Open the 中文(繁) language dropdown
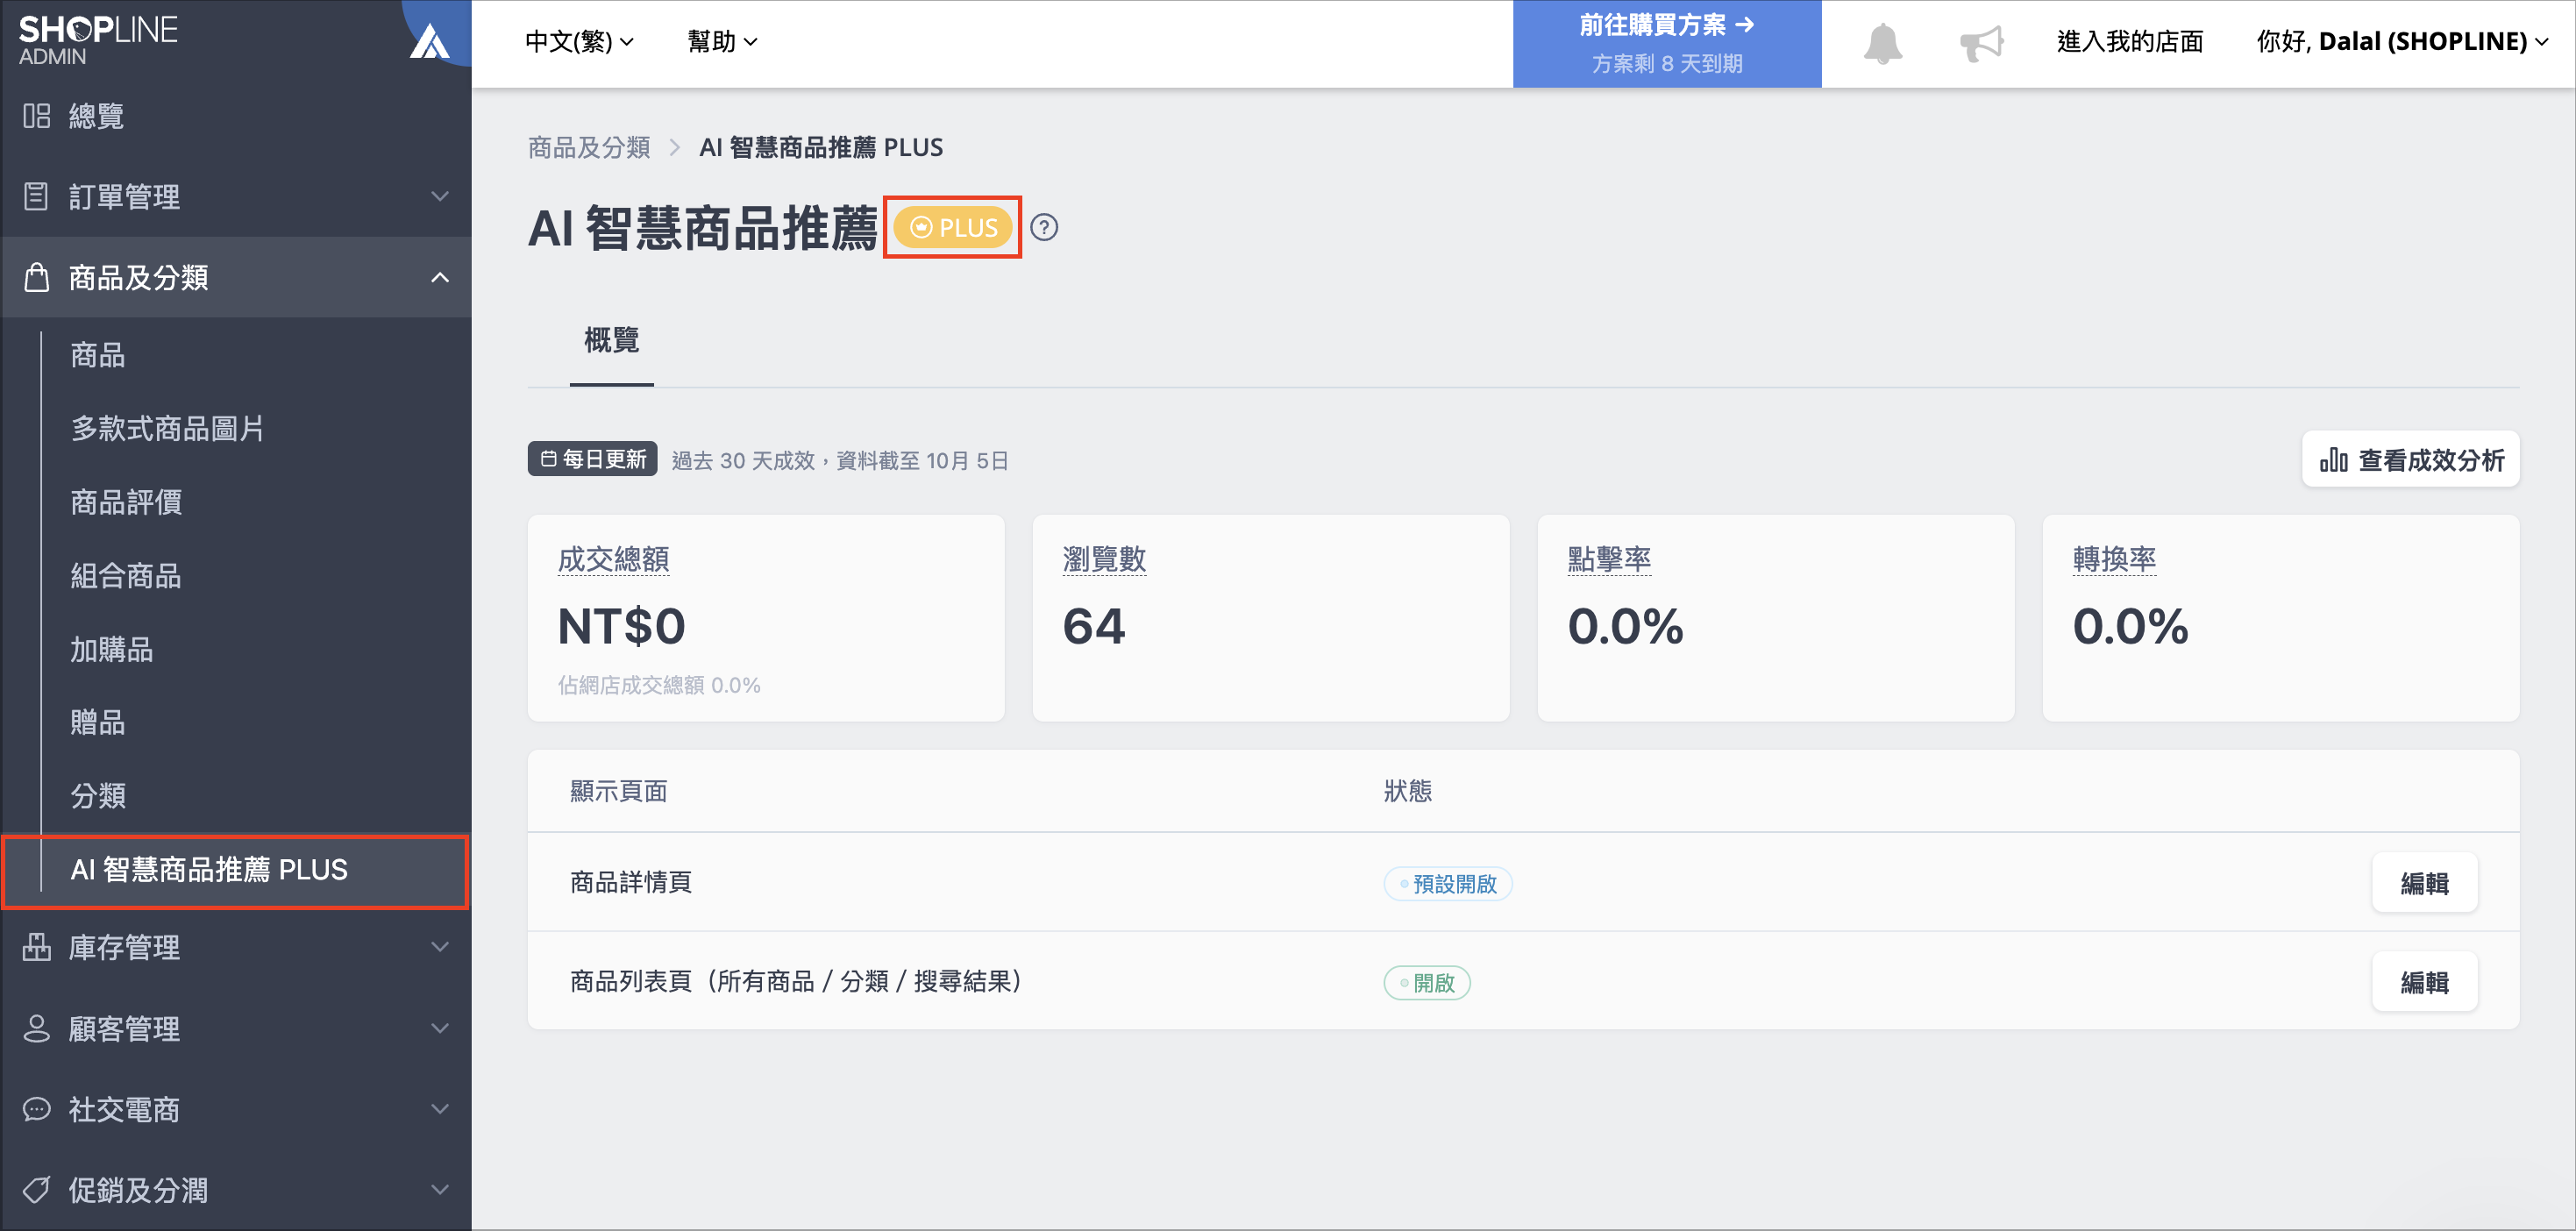Screen dimensions: 2576x1231 point(579,42)
